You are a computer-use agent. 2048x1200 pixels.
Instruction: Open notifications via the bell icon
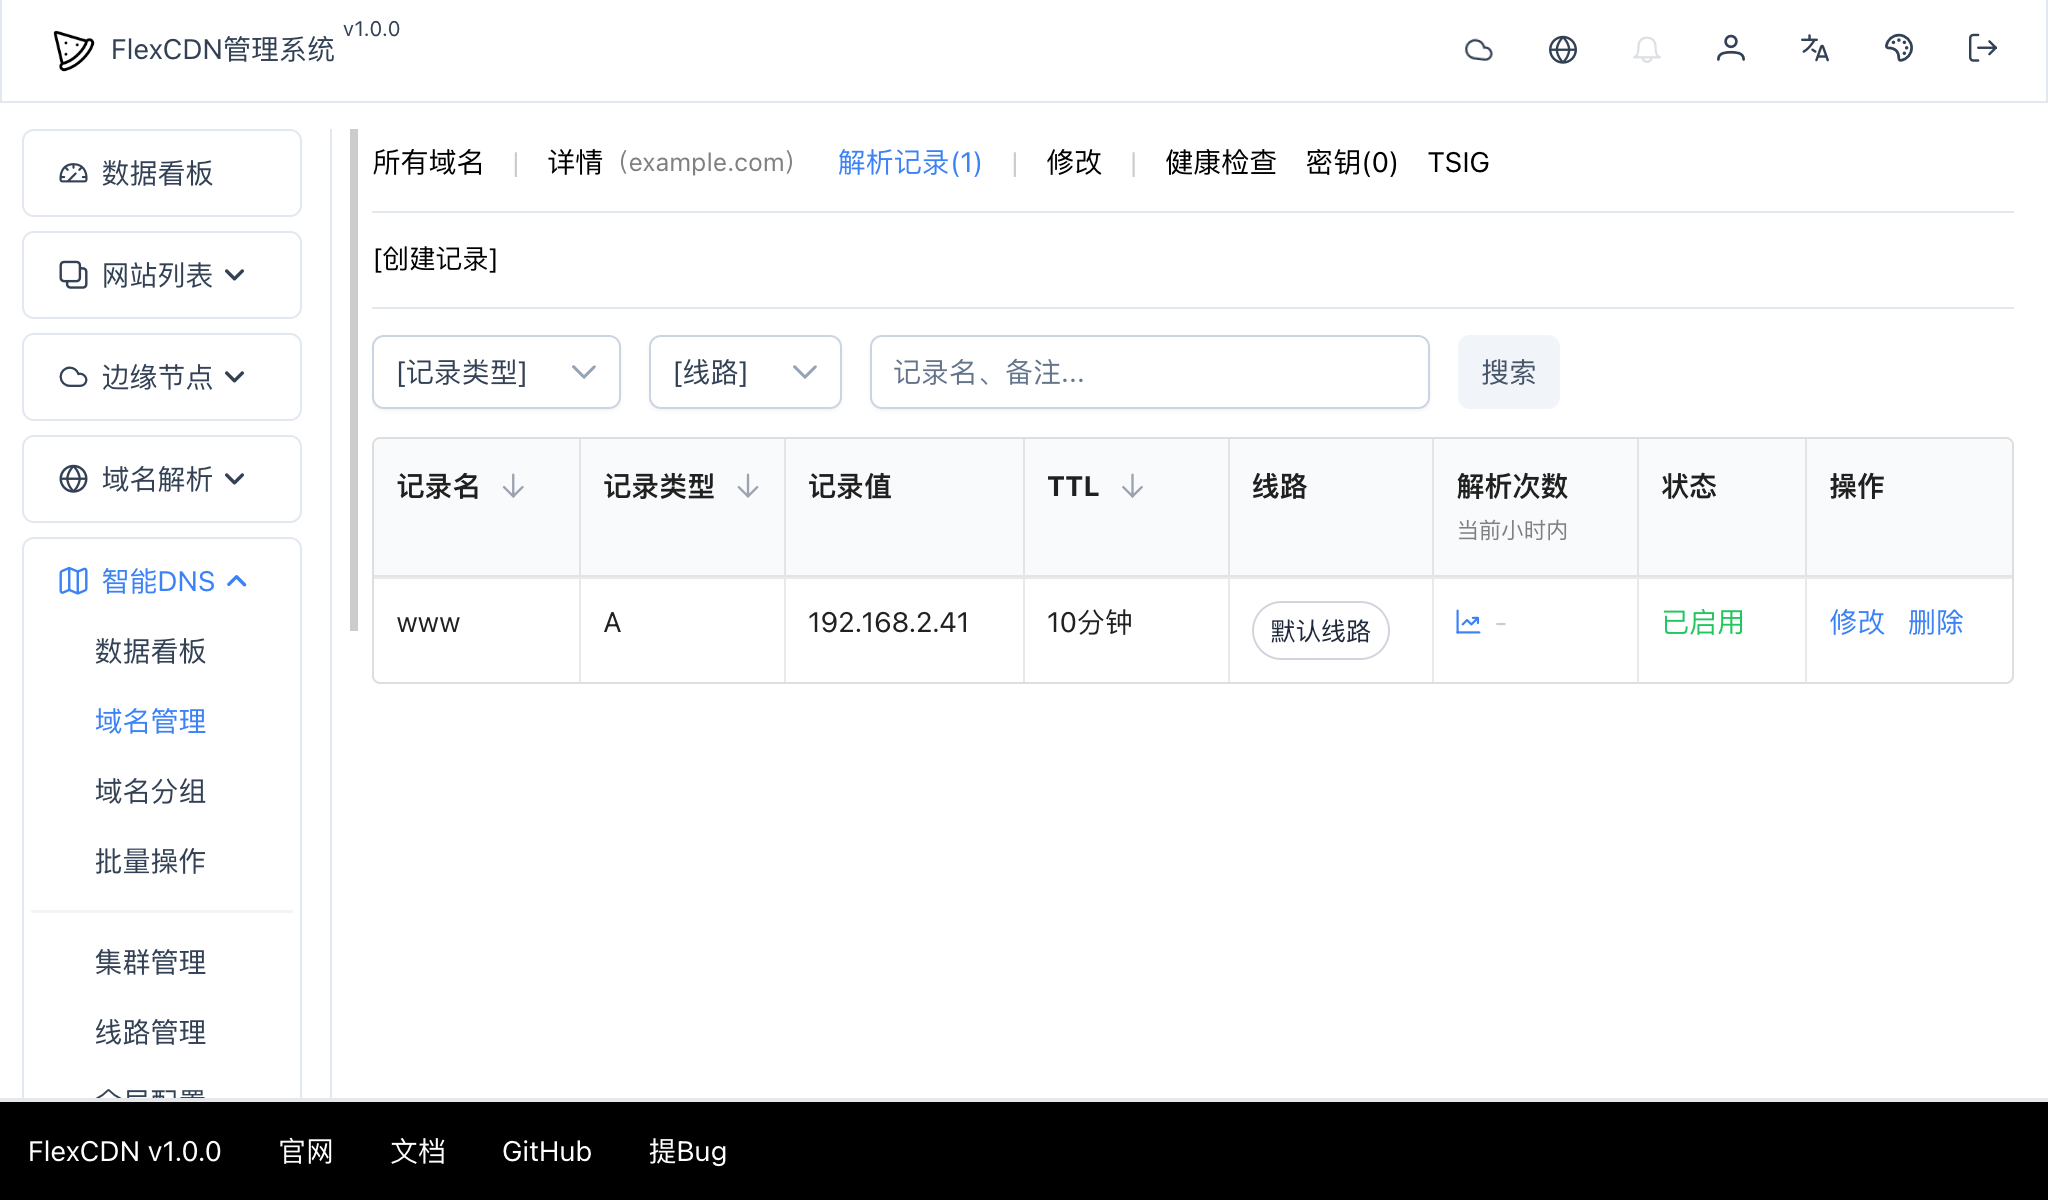click(x=1648, y=49)
